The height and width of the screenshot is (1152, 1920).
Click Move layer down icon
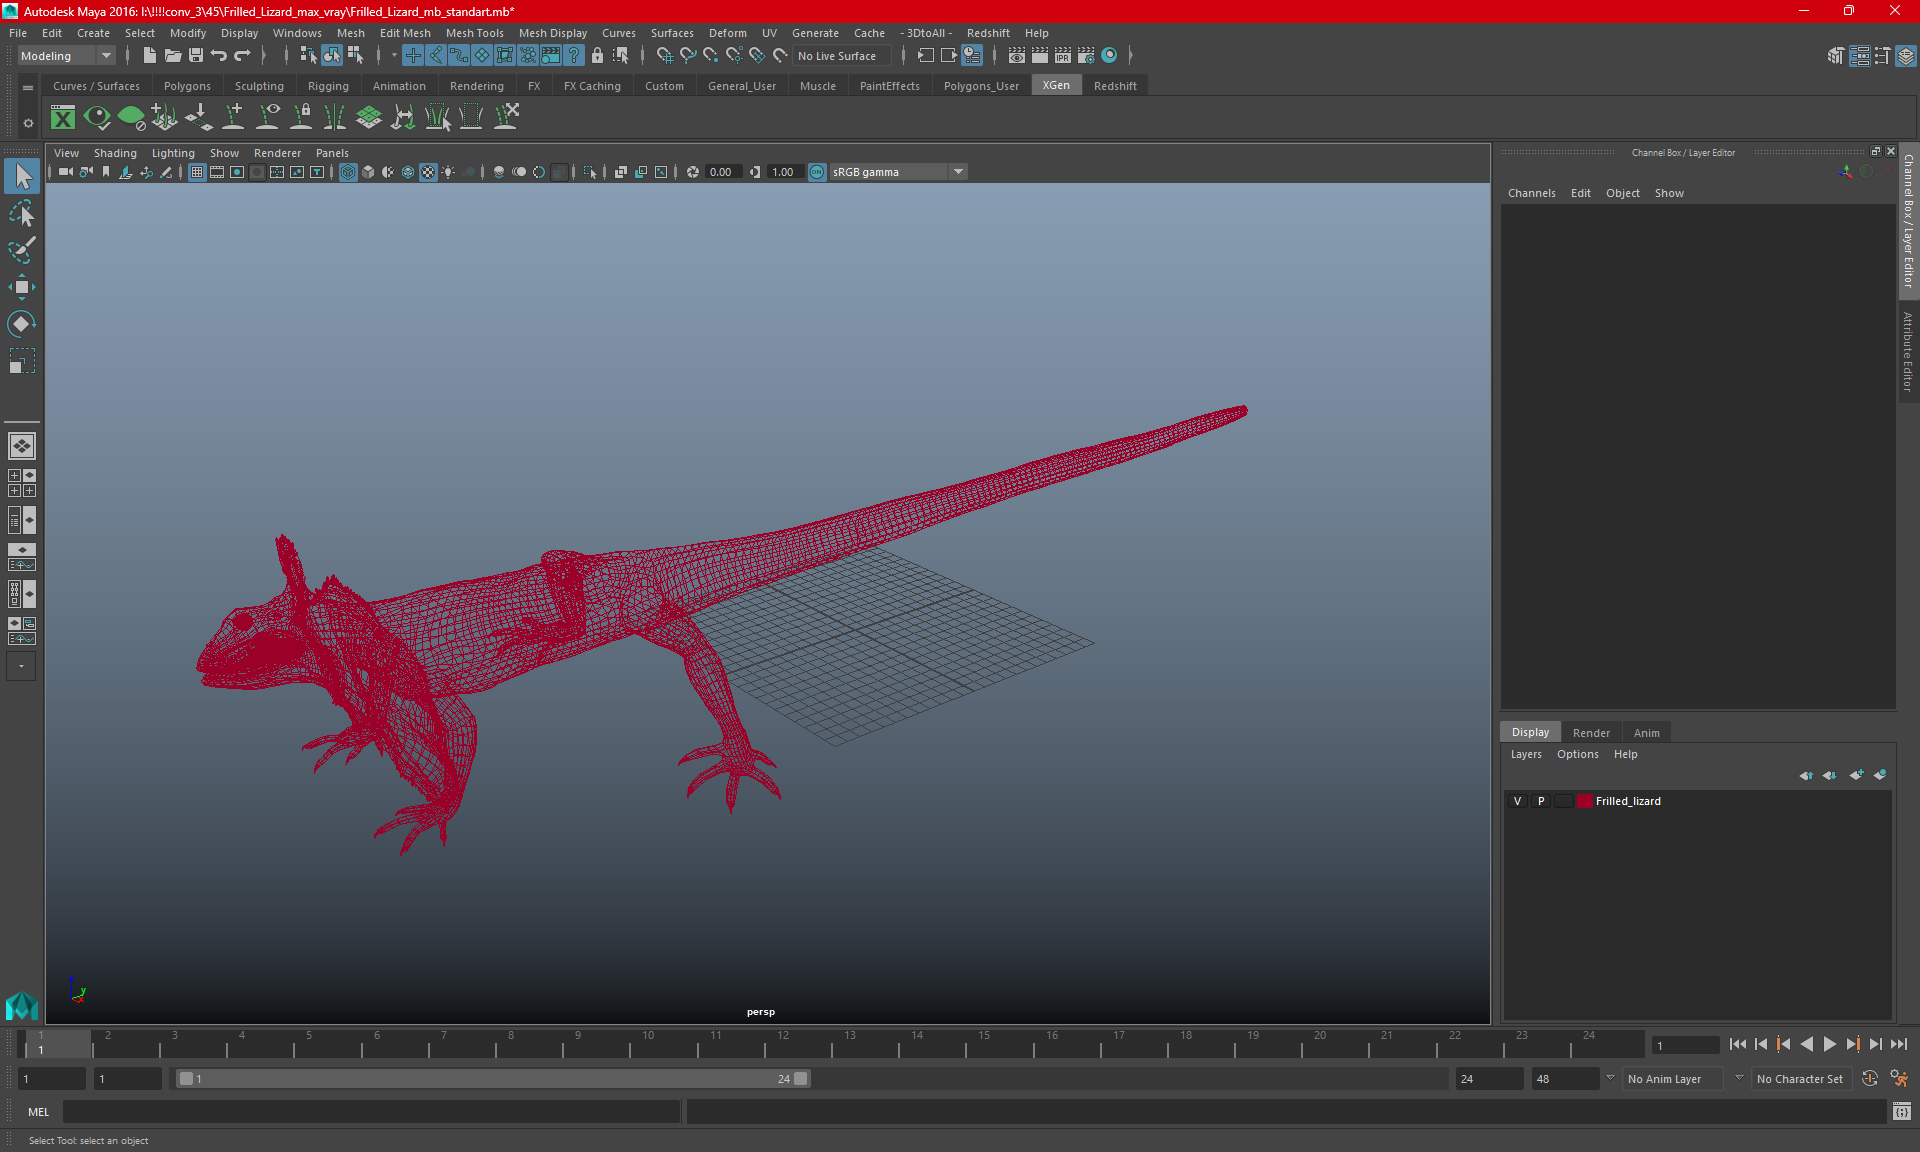tap(1830, 775)
